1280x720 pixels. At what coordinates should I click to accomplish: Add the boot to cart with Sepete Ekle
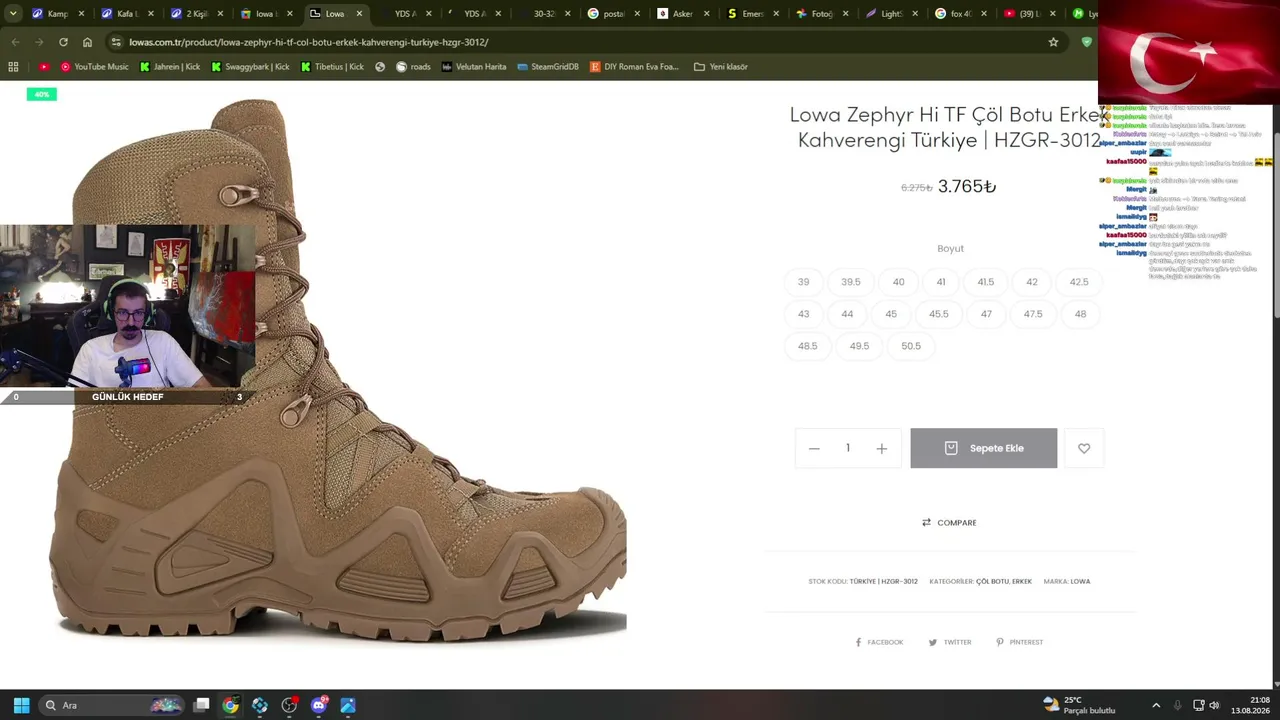(x=984, y=448)
